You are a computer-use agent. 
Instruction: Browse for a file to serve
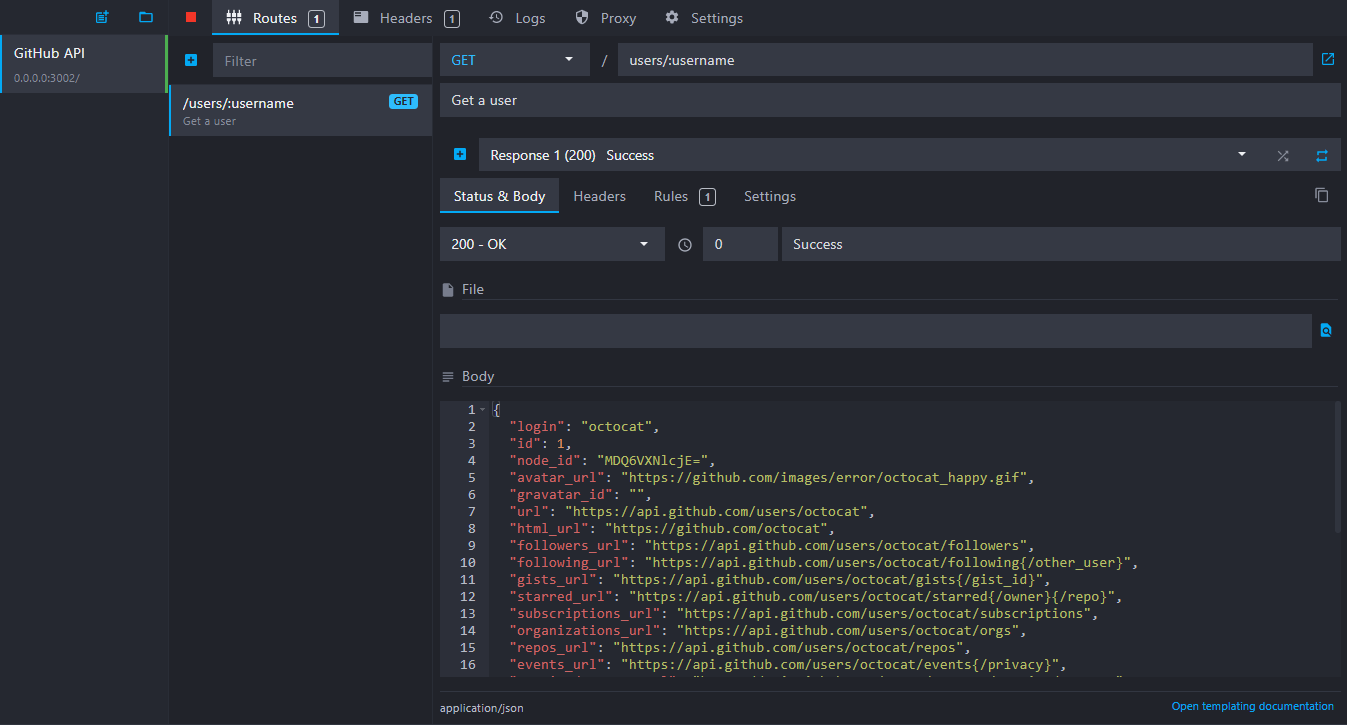1326,331
